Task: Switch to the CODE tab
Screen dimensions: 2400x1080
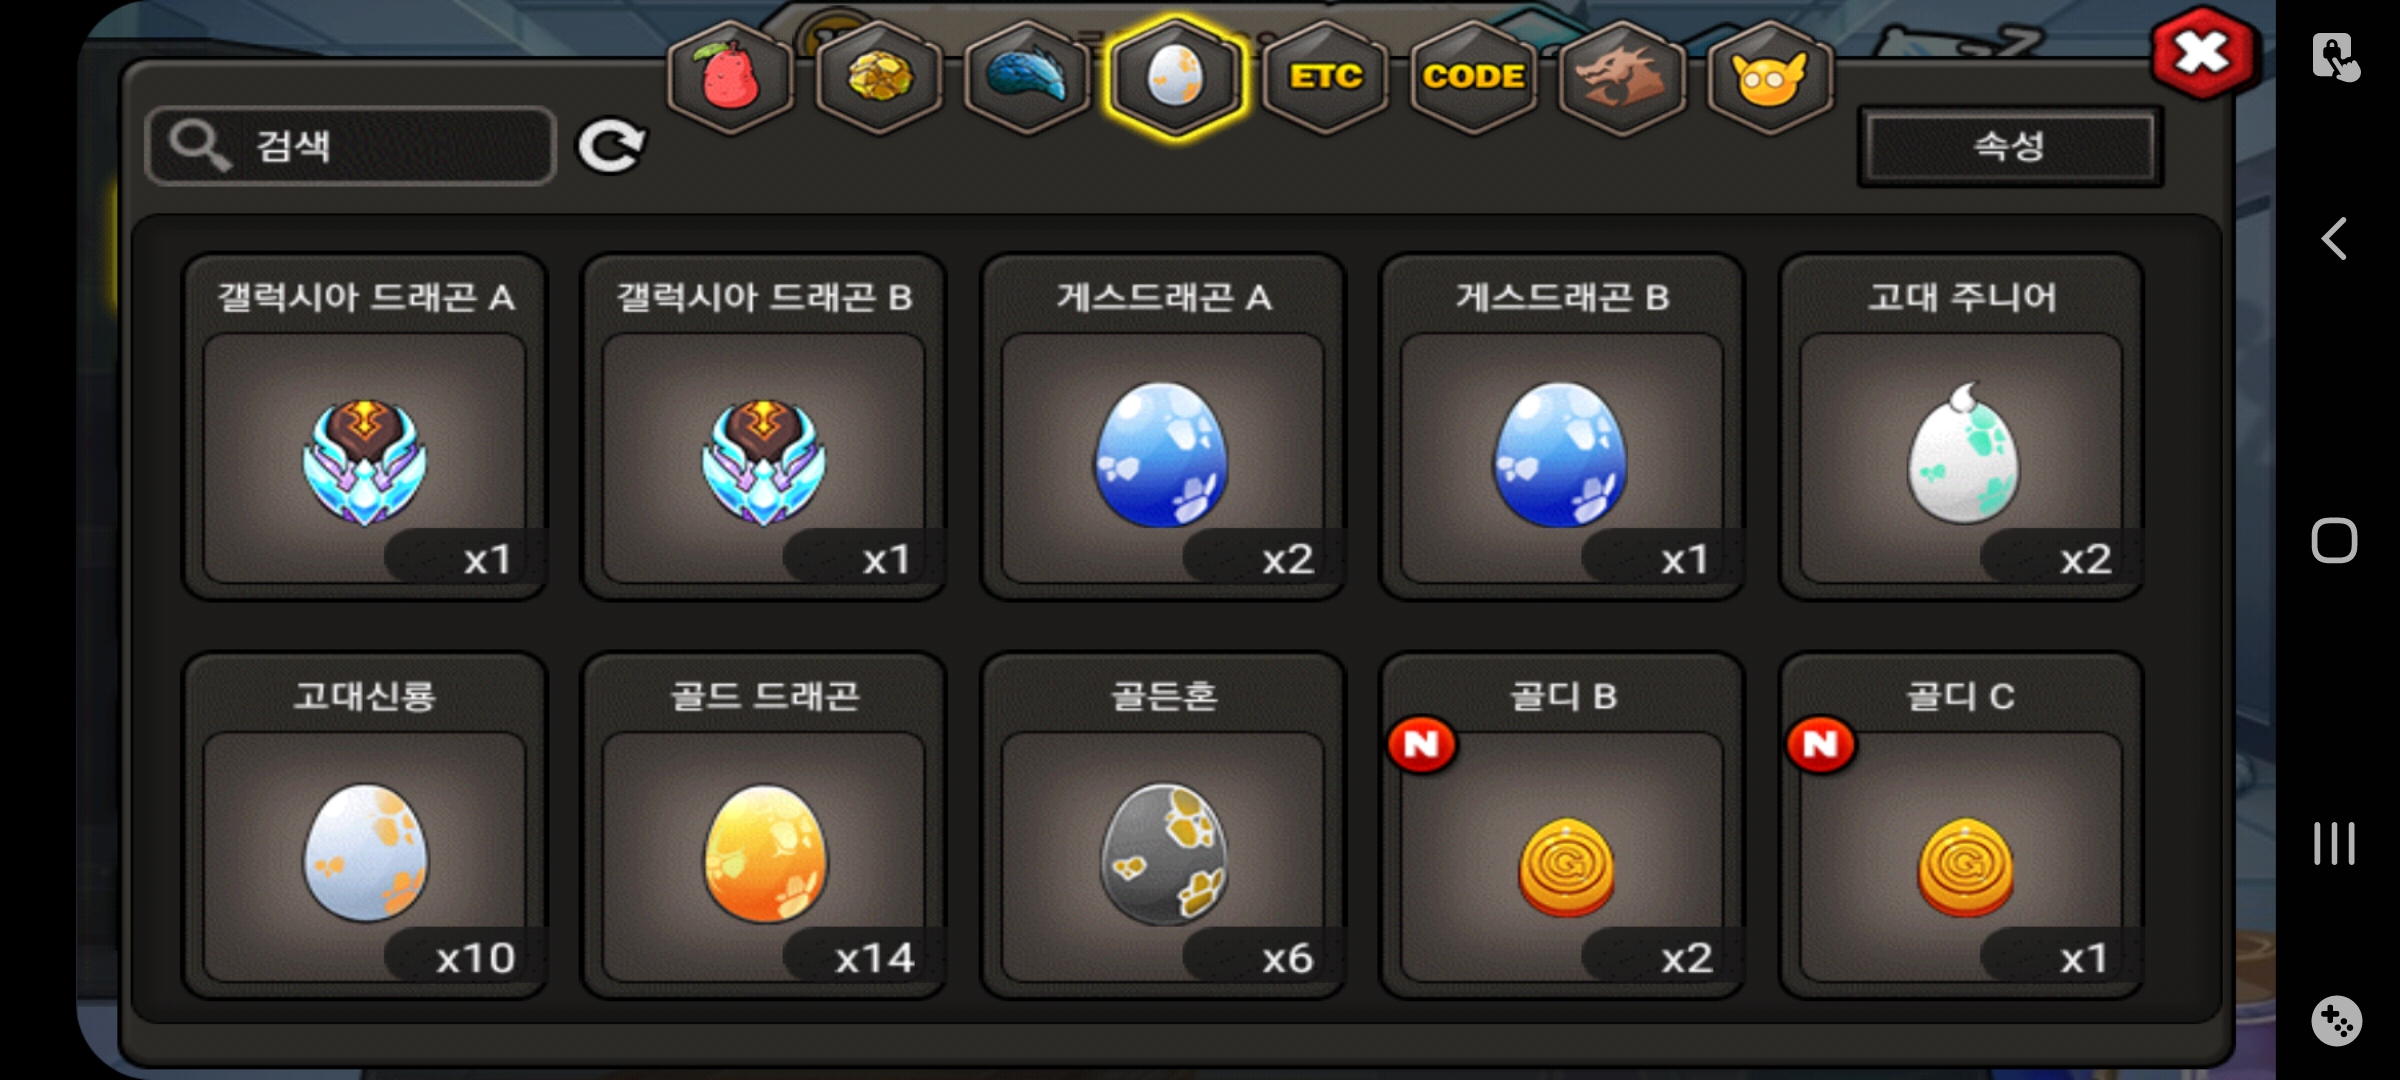Action: pyautogui.click(x=1473, y=77)
